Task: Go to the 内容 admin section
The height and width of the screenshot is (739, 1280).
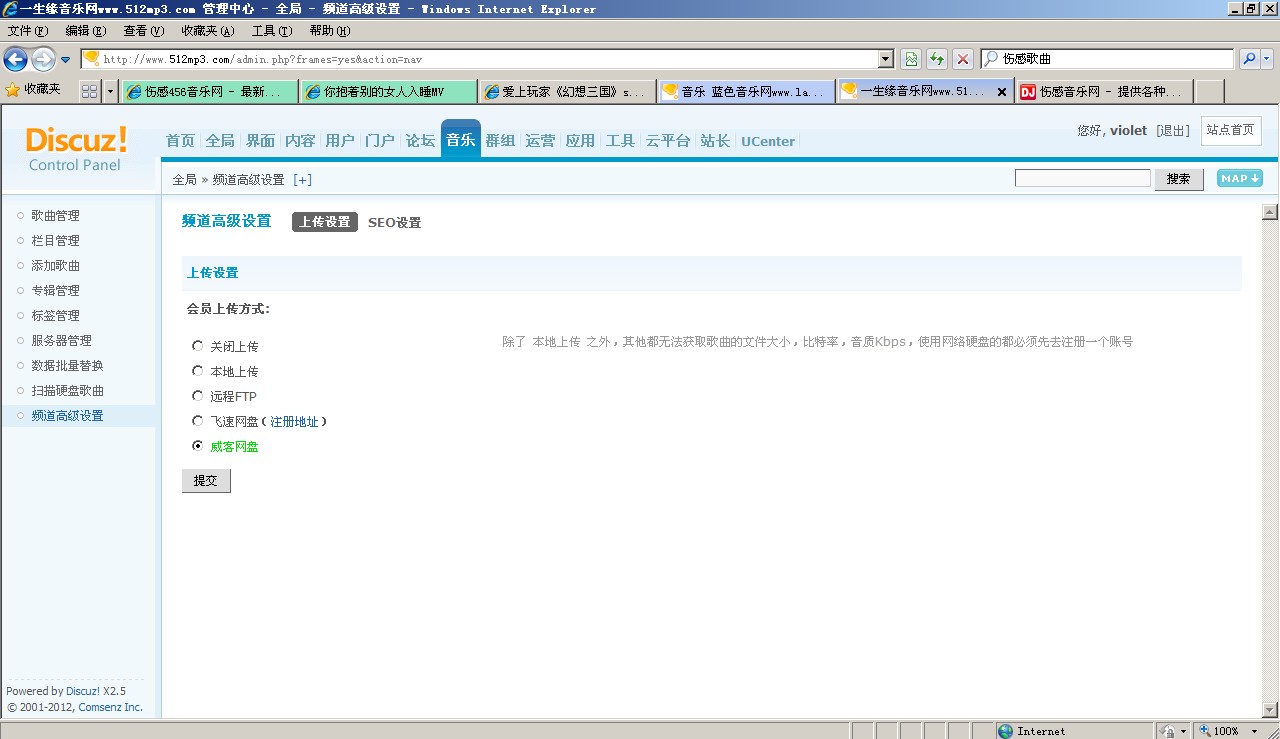Action: [300, 141]
